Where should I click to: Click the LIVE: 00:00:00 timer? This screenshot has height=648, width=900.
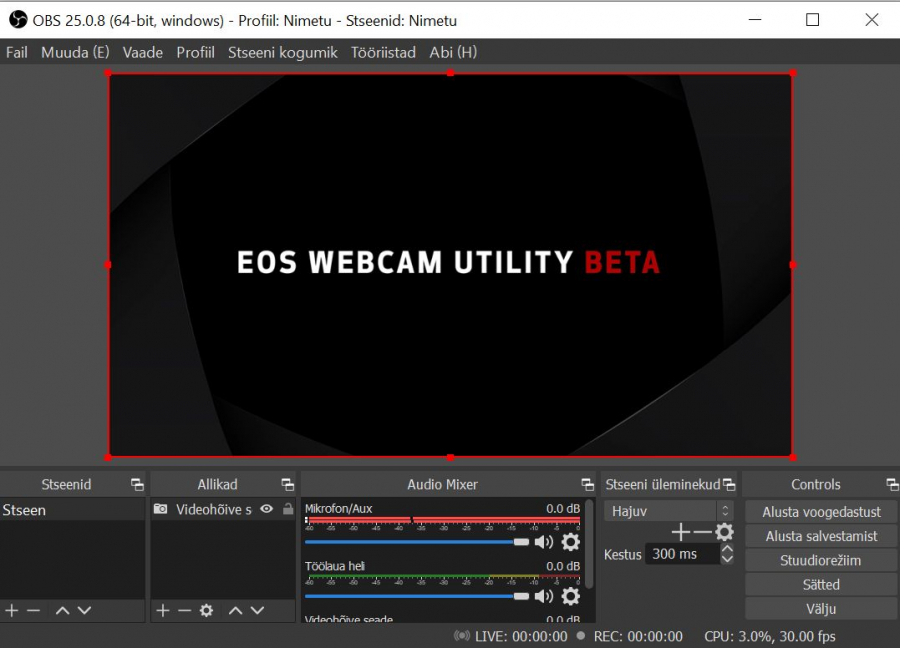click(x=521, y=636)
